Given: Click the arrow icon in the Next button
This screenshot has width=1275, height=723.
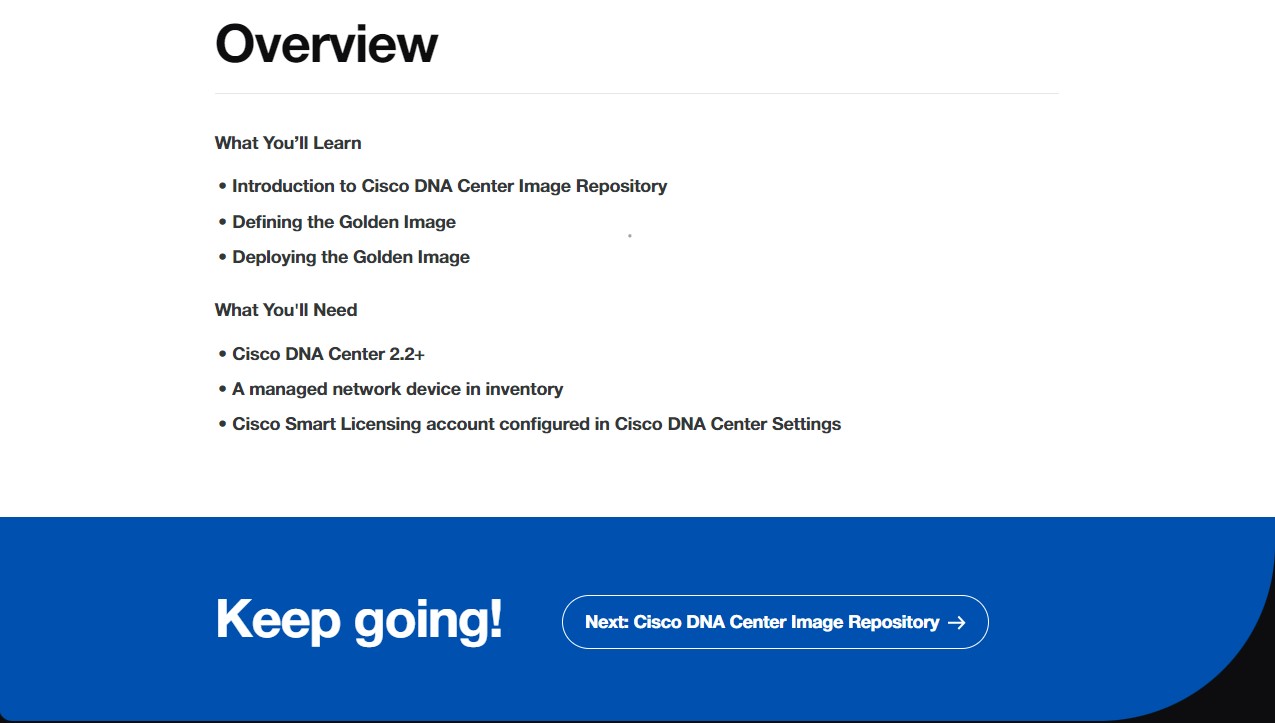Looking at the screenshot, I should pos(957,622).
